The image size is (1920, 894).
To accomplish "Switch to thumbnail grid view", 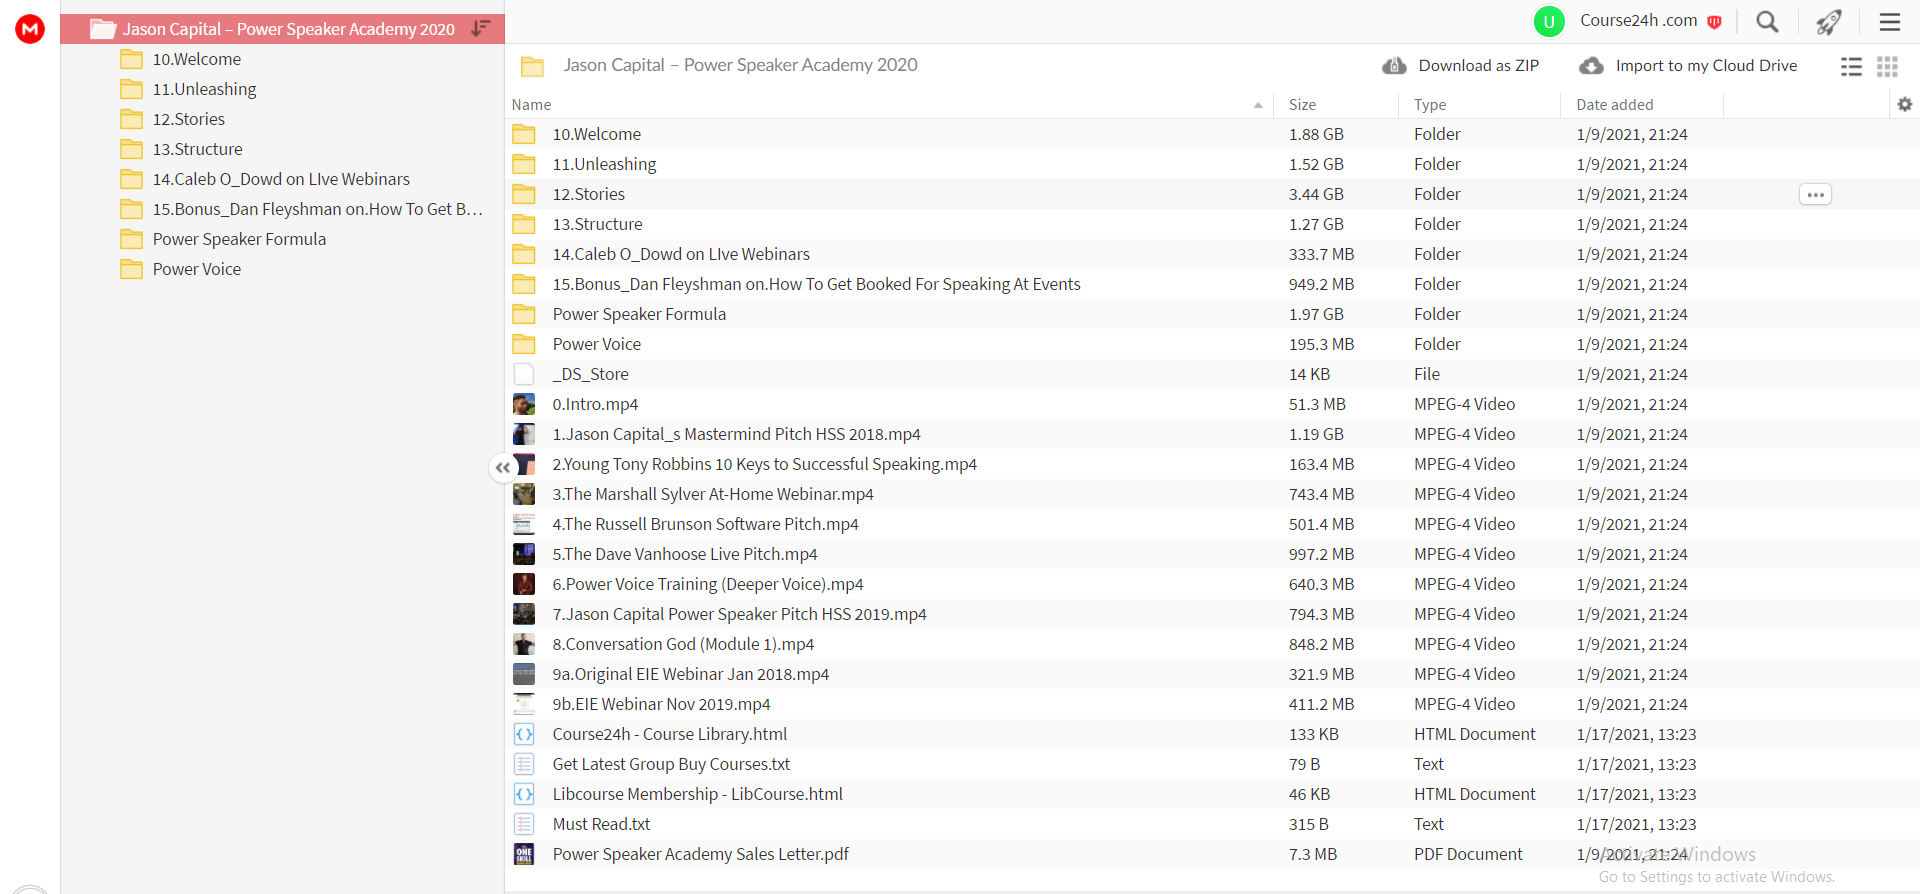I will click(x=1887, y=66).
